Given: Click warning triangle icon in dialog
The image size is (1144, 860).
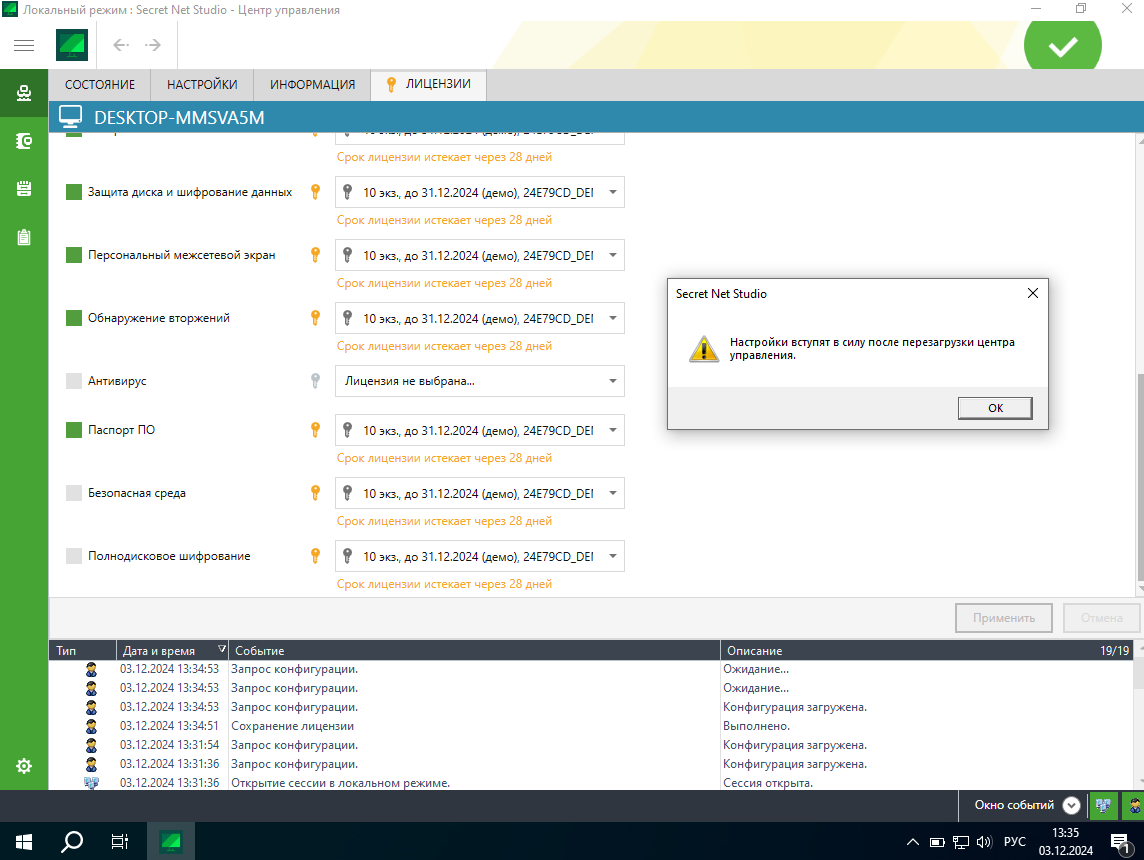Looking at the screenshot, I should [704, 349].
